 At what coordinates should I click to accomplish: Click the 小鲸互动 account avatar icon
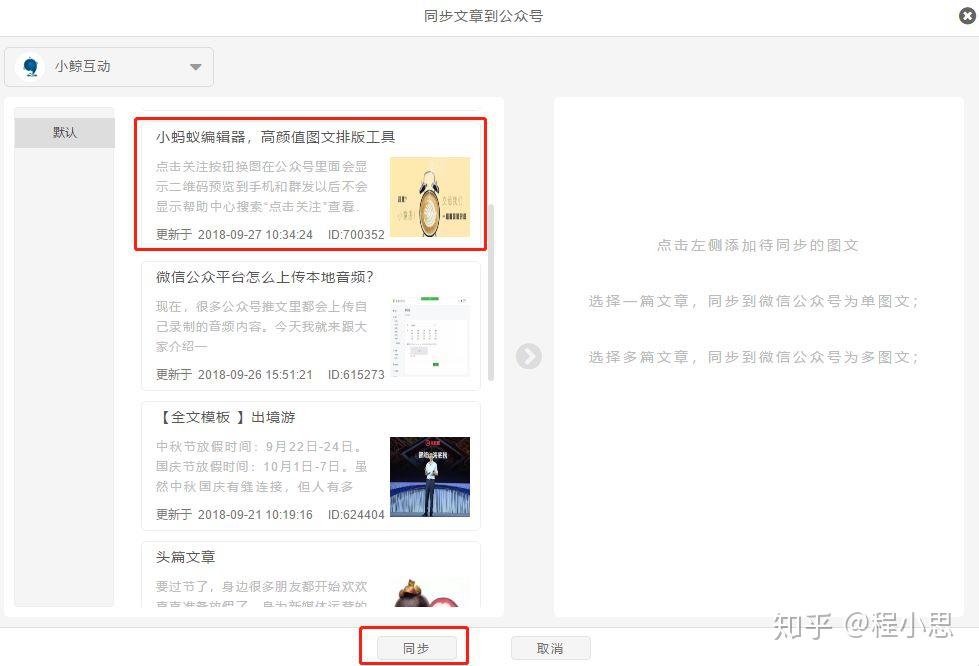coord(30,66)
